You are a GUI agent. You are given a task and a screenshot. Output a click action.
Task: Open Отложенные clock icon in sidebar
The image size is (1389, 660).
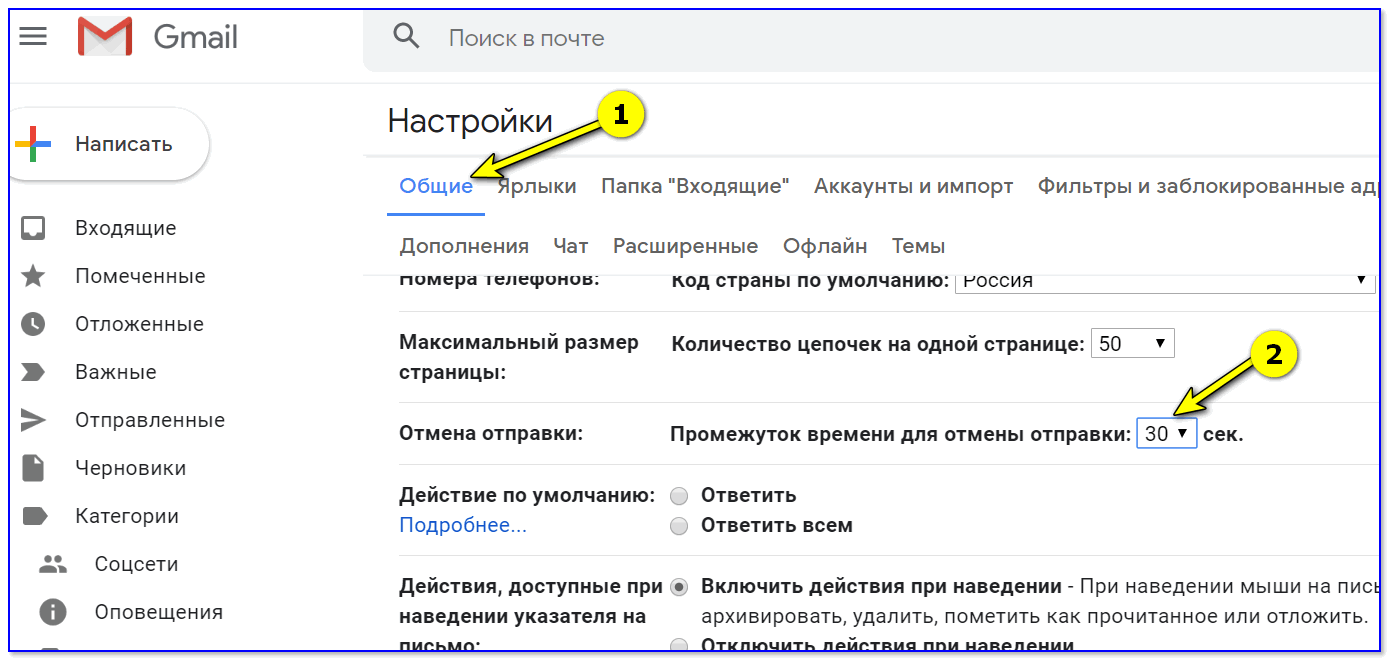[33, 324]
